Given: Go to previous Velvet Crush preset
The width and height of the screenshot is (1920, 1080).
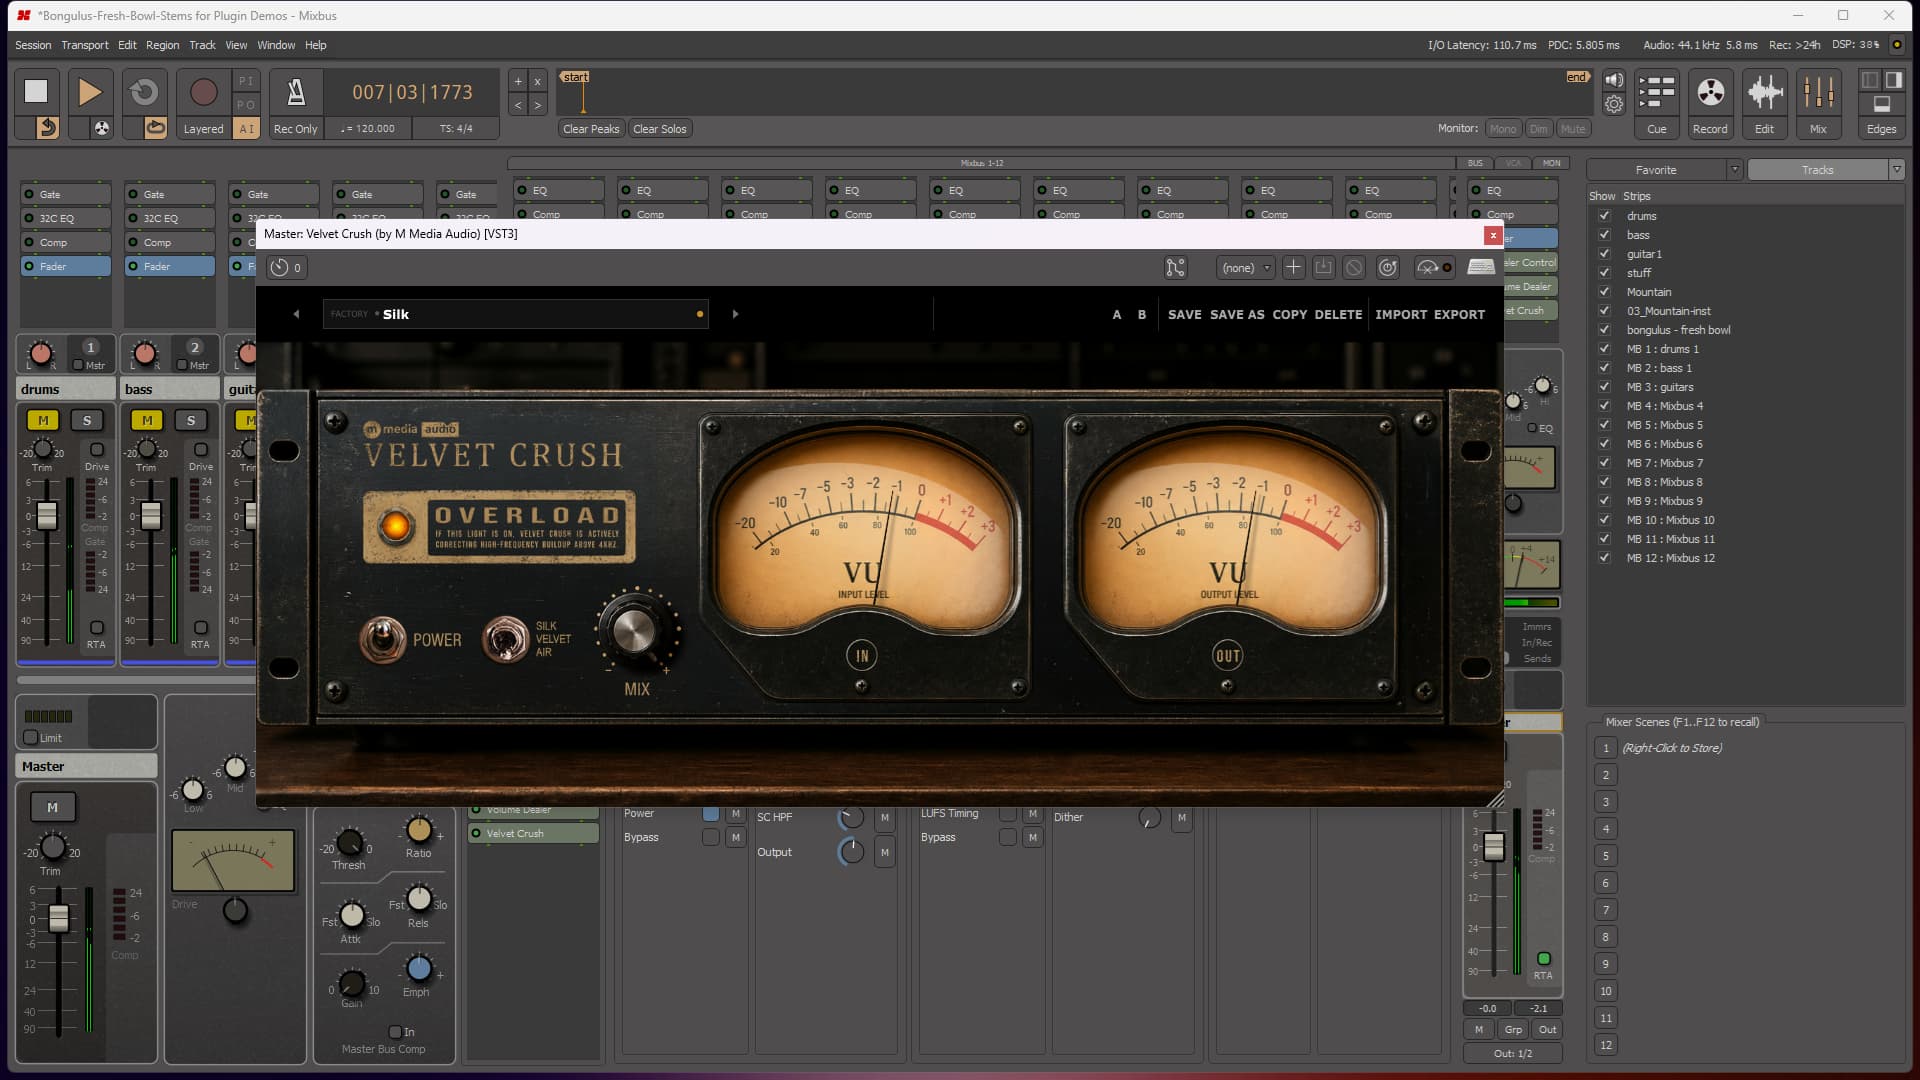Looking at the screenshot, I should (x=296, y=314).
